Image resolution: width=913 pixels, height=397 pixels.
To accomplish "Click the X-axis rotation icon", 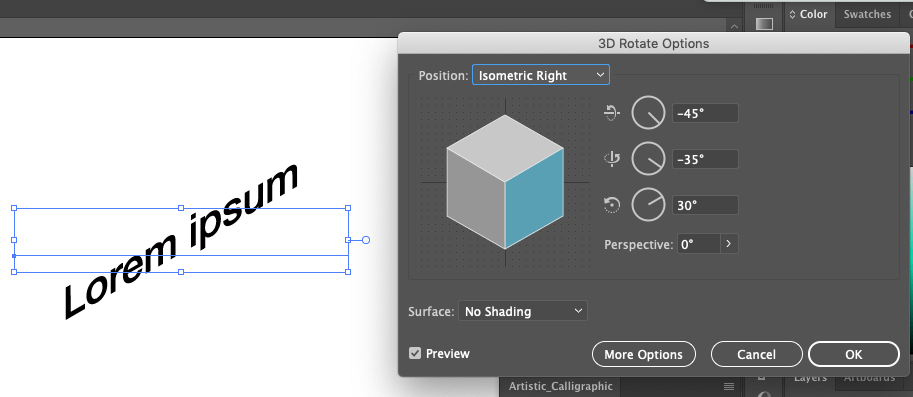I will (612, 113).
